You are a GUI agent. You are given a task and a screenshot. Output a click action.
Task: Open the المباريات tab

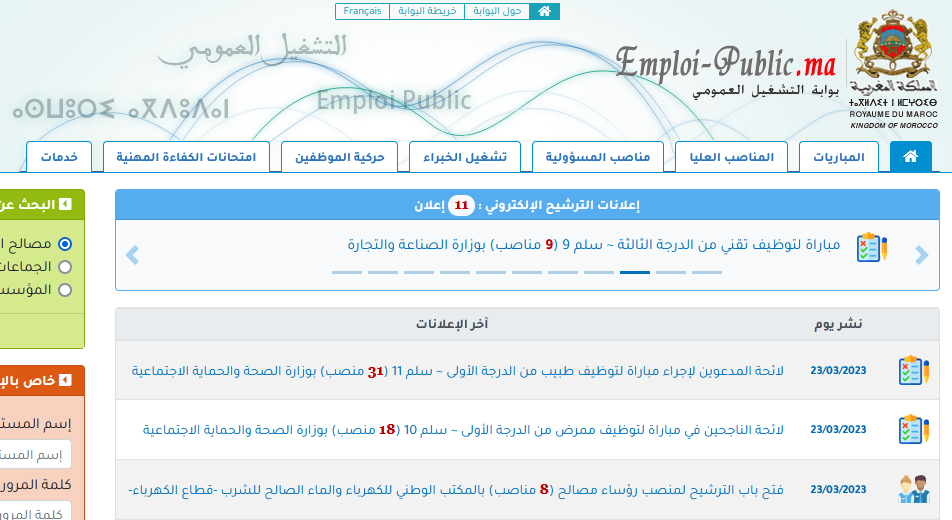tap(838, 157)
